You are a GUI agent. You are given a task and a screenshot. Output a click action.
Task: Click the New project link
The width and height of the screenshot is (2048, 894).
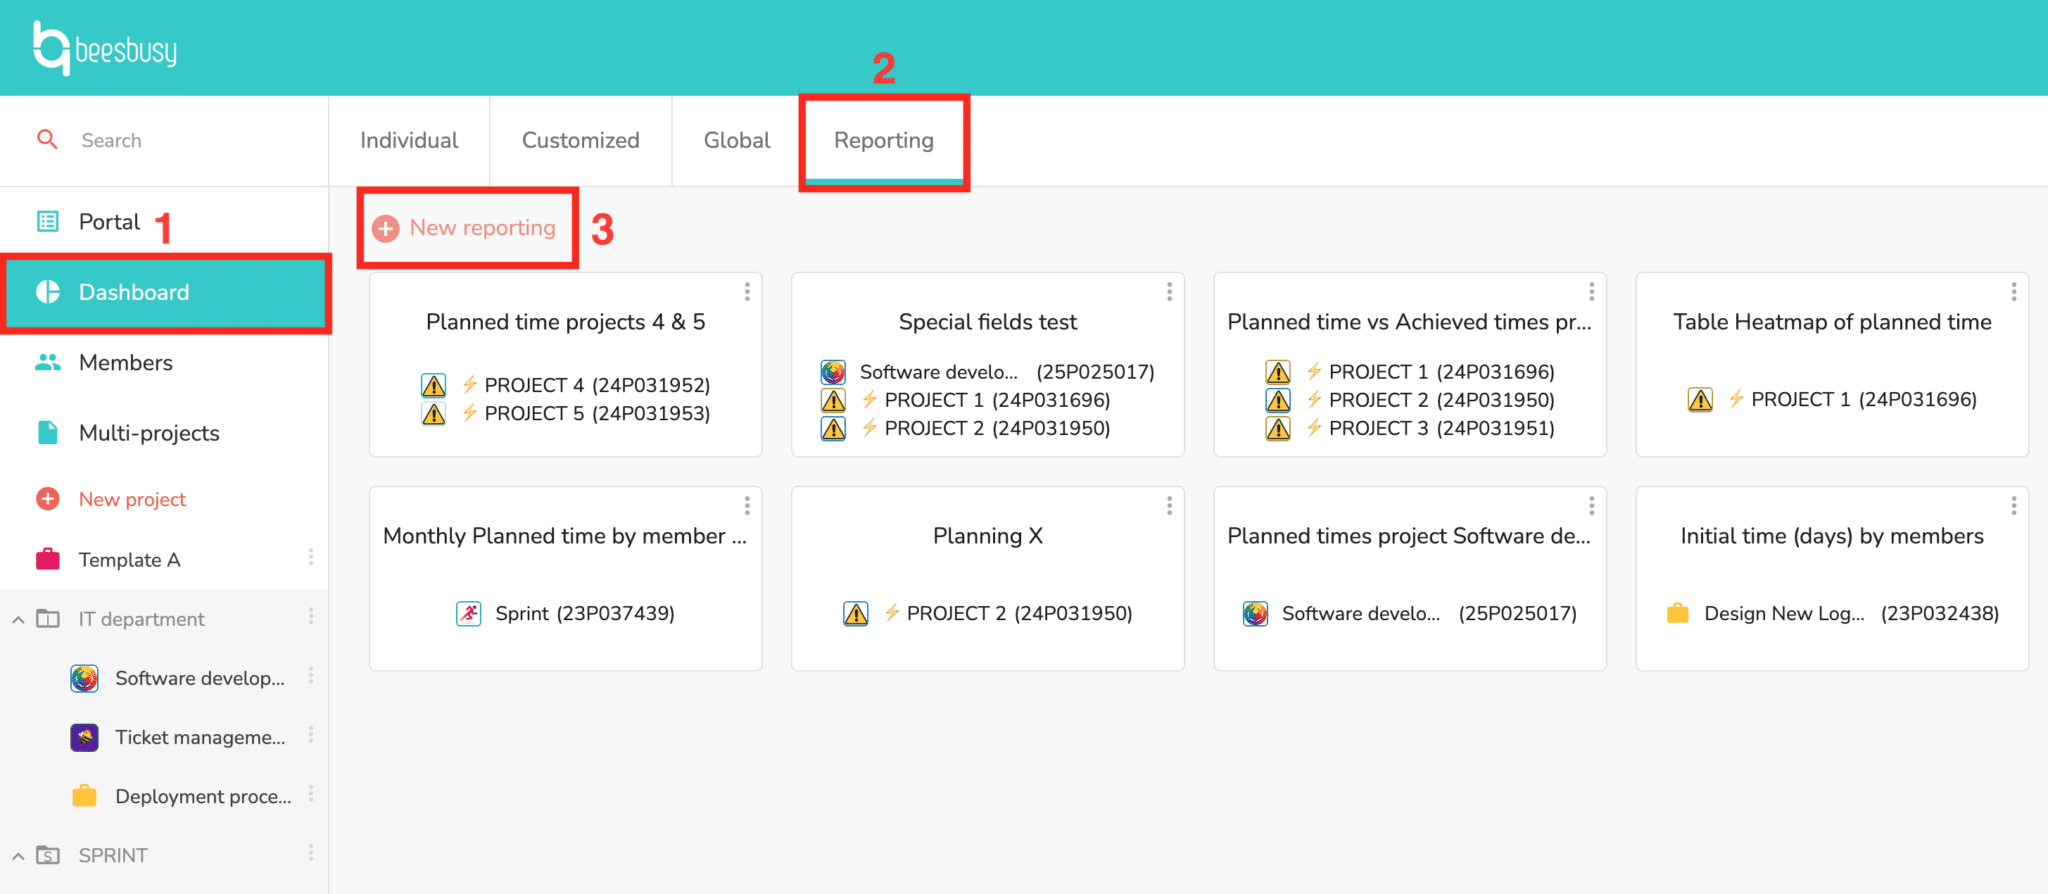click(131, 499)
